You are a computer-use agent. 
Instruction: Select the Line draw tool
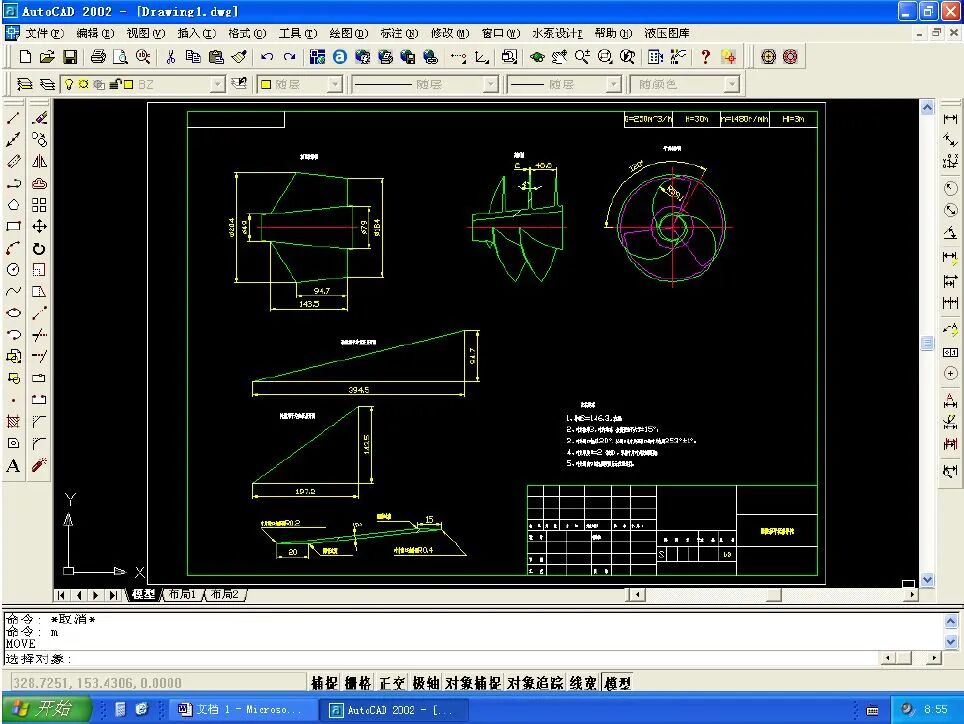pos(13,118)
